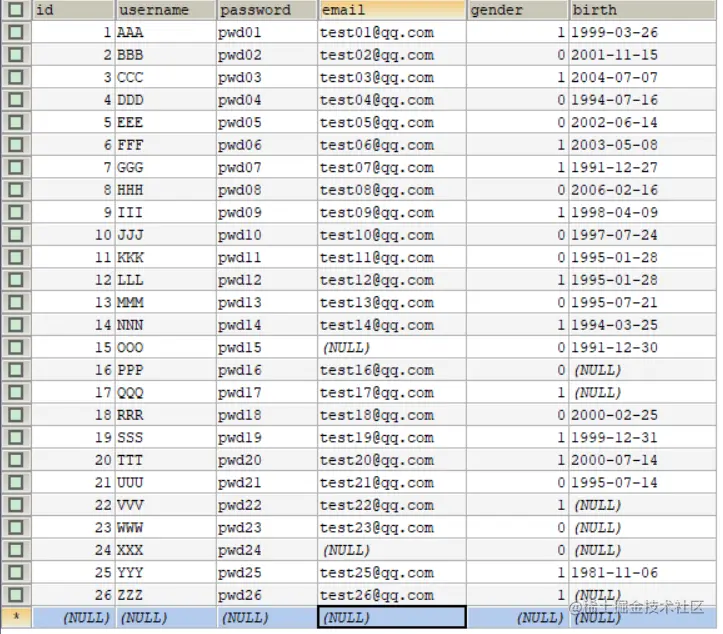Viewport: 723px width, 634px height.
Task: Select username cell HHH
Action: coord(166,190)
